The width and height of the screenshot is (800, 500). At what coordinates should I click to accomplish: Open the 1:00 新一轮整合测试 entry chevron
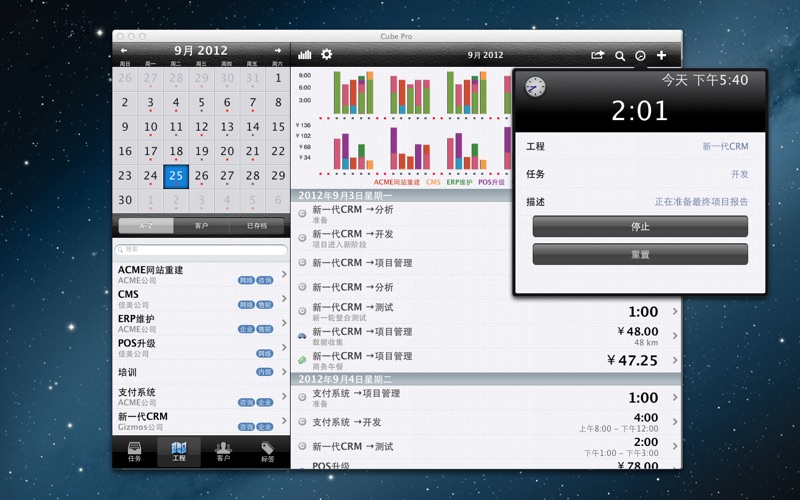[675, 311]
